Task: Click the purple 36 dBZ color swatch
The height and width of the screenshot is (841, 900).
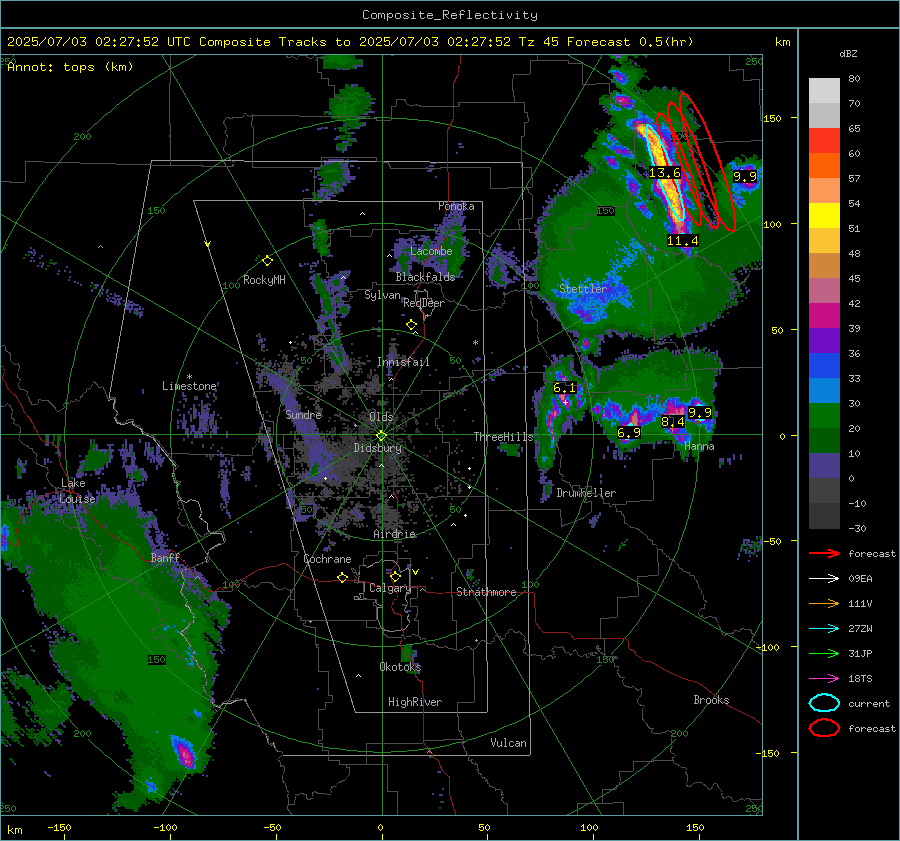Action: 824,340
